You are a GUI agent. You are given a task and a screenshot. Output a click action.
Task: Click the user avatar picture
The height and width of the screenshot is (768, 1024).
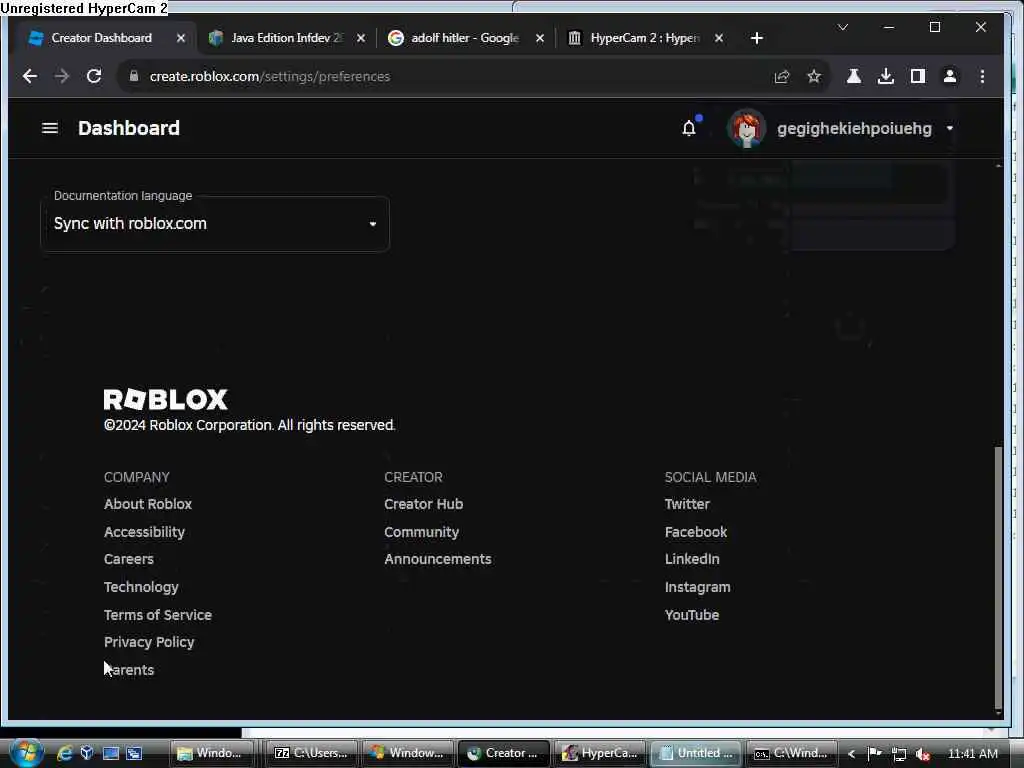746,128
